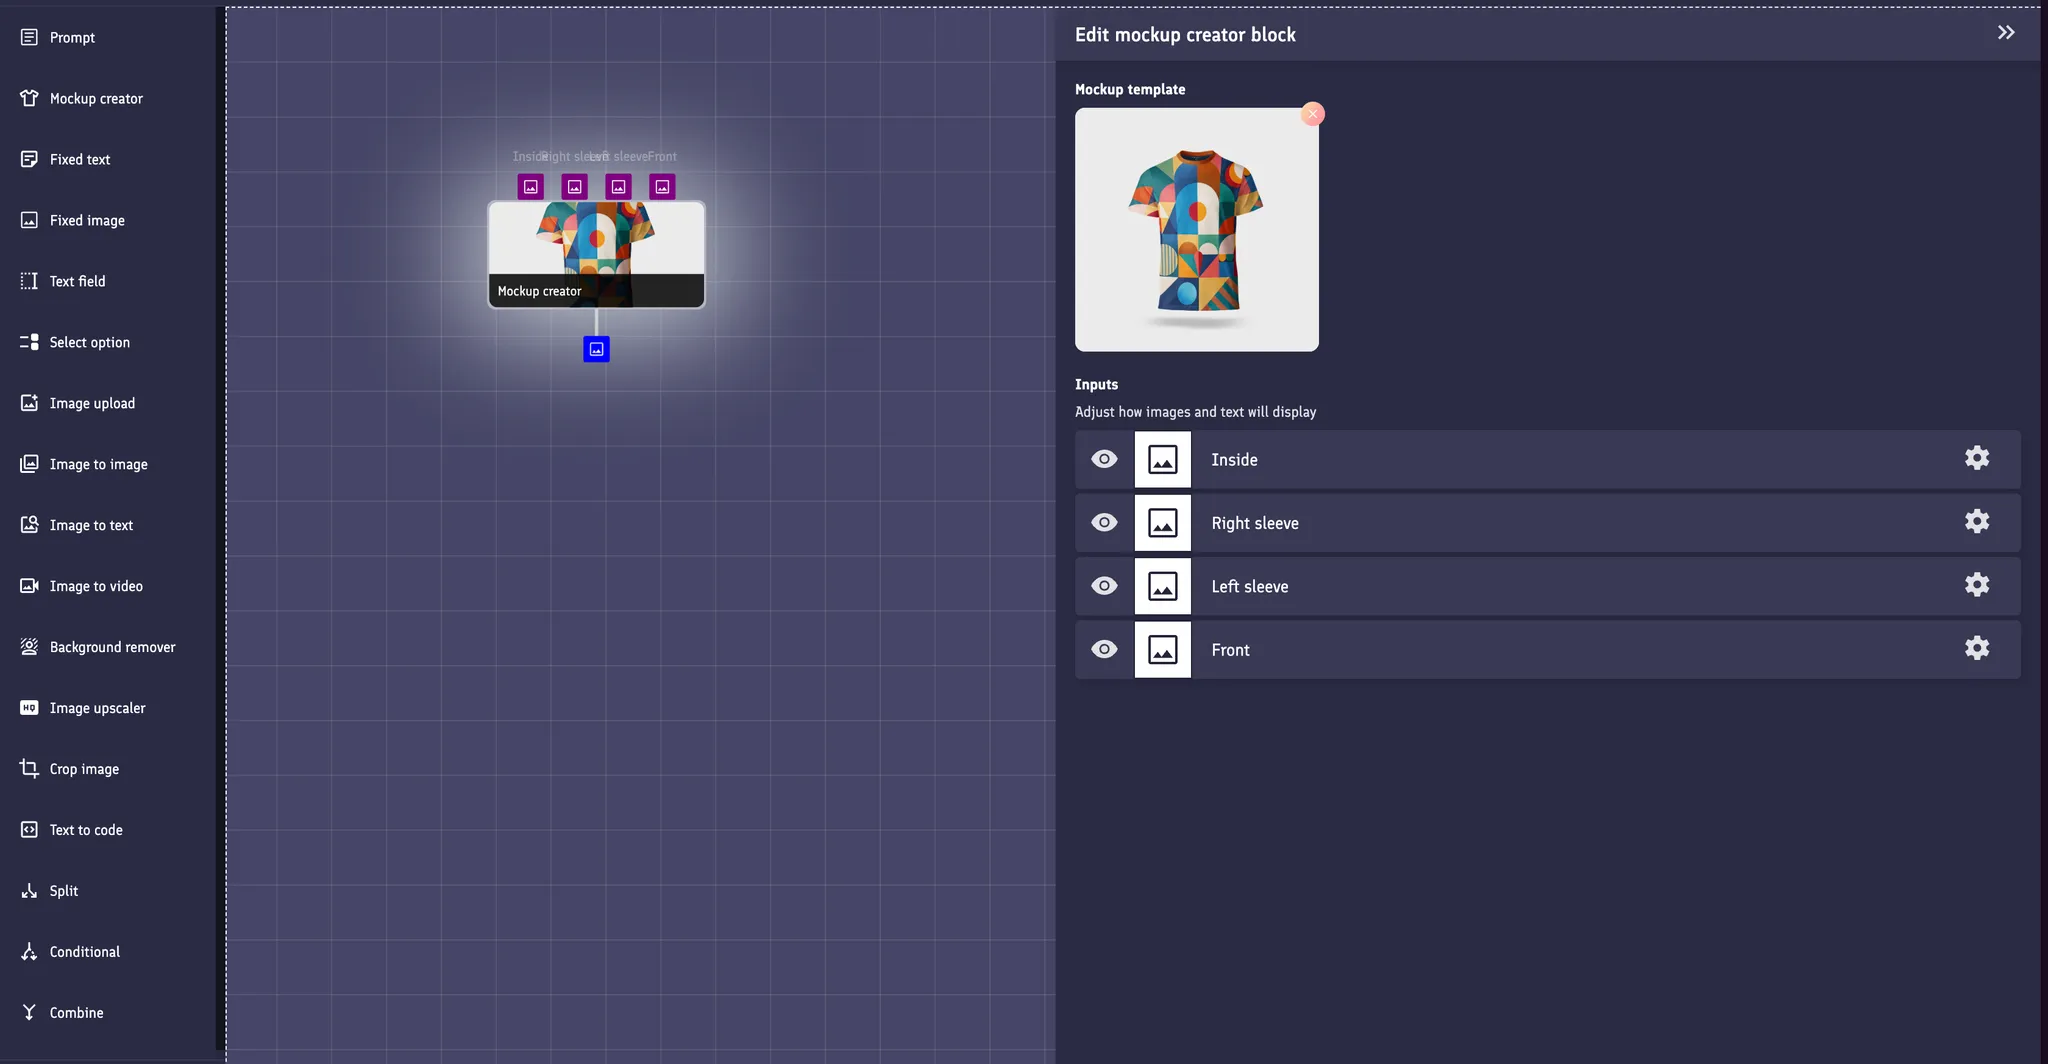Click the Image upscaler HQ icon

(x=29, y=708)
